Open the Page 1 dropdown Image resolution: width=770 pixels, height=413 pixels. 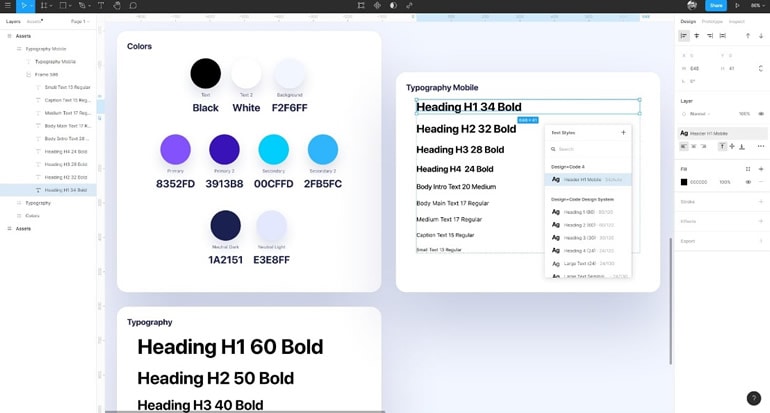click(x=80, y=22)
